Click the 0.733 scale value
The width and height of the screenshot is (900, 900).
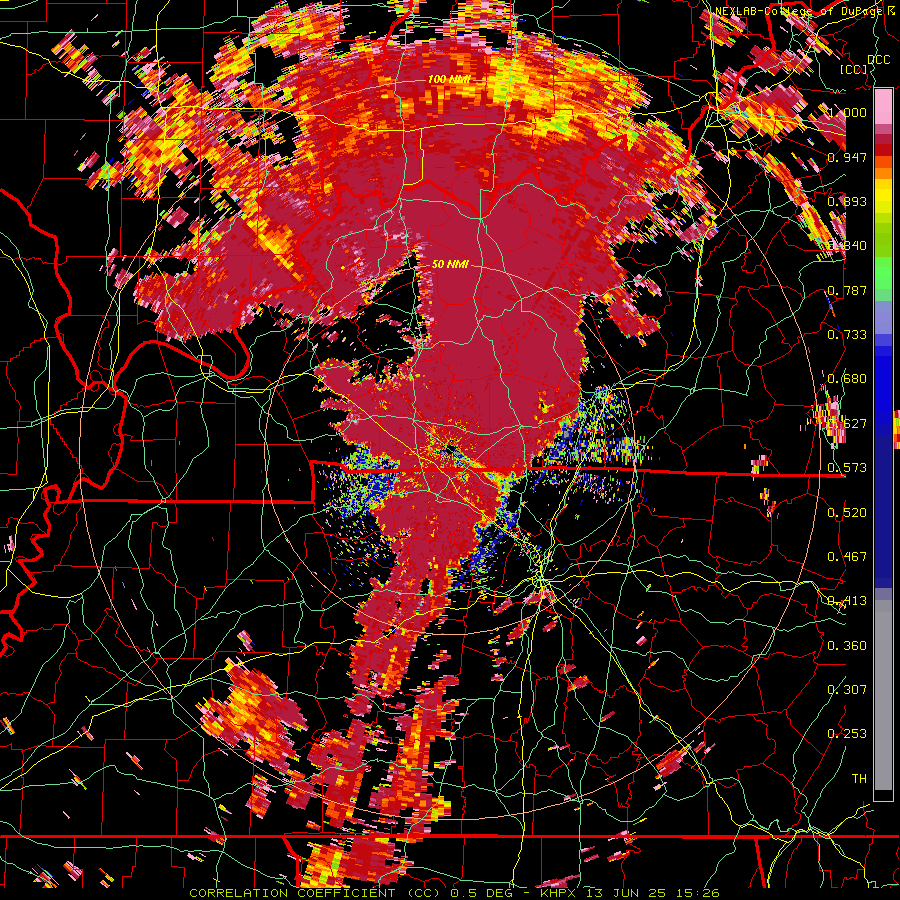point(847,335)
